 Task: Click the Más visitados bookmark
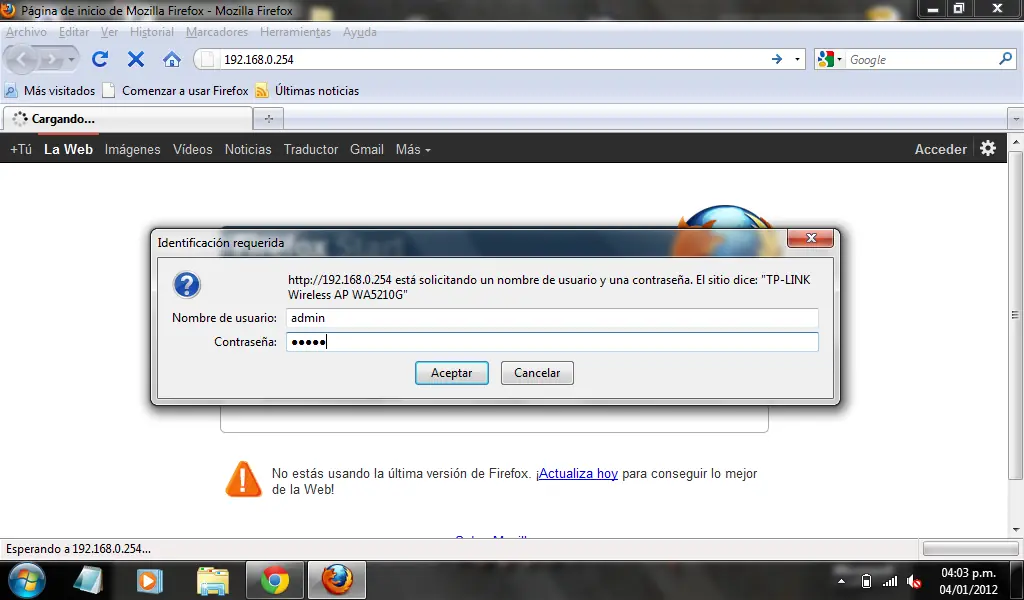click(50, 91)
